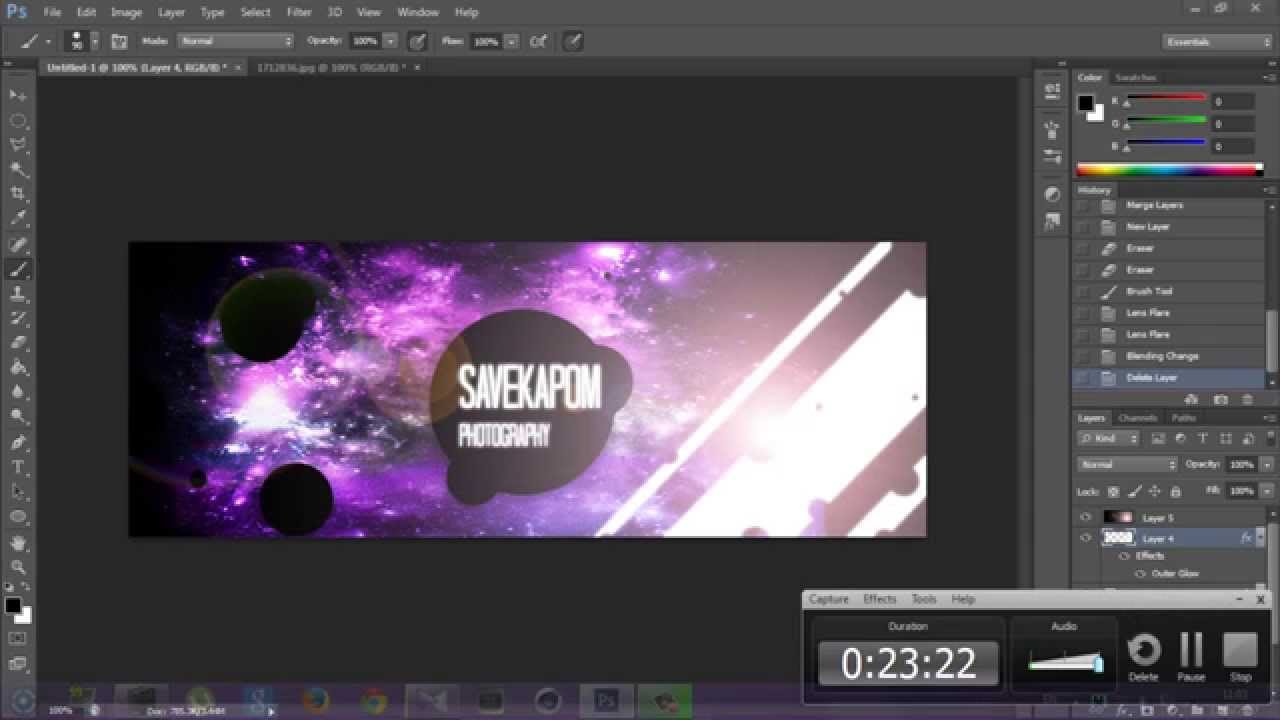1280x720 pixels.
Task: Select the Zoom tool
Action: point(18,567)
